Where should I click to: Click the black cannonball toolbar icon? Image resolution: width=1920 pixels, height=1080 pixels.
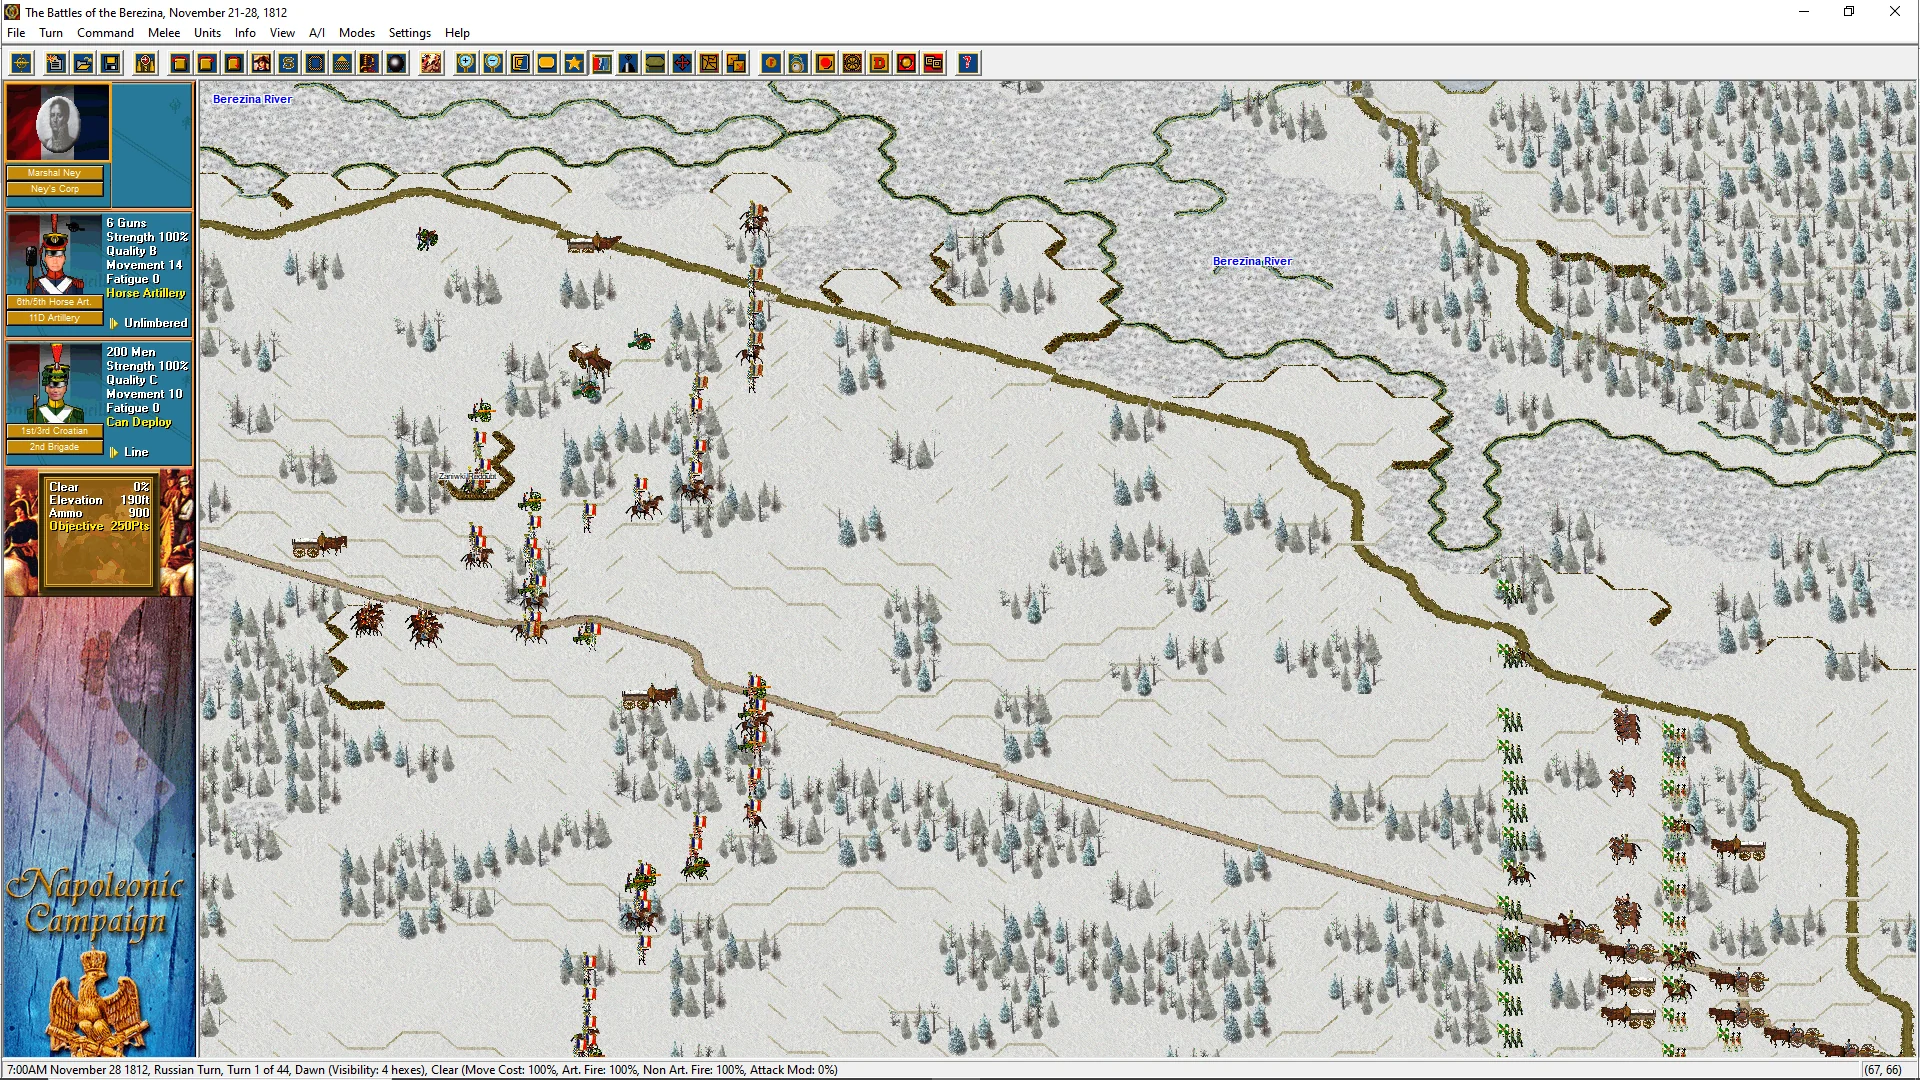coord(396,64)
